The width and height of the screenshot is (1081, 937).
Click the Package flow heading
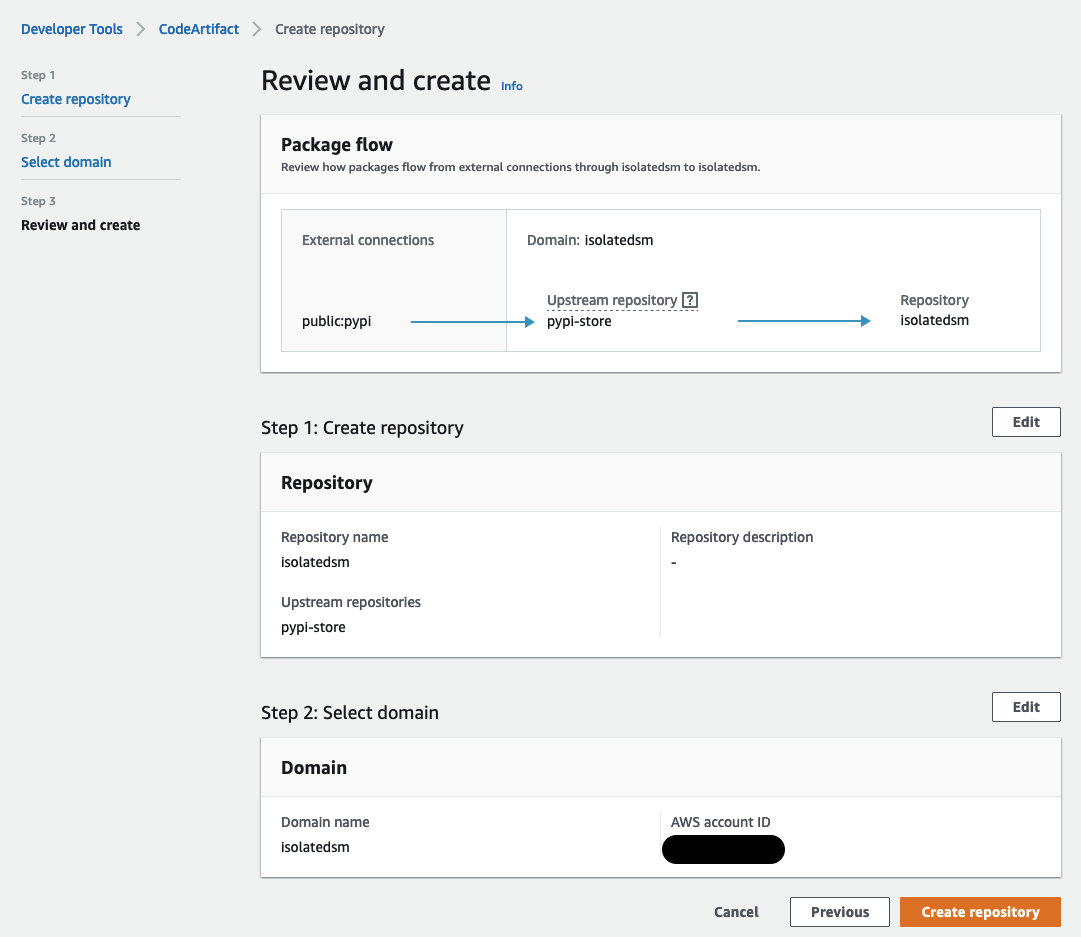(x=336, y=145)
